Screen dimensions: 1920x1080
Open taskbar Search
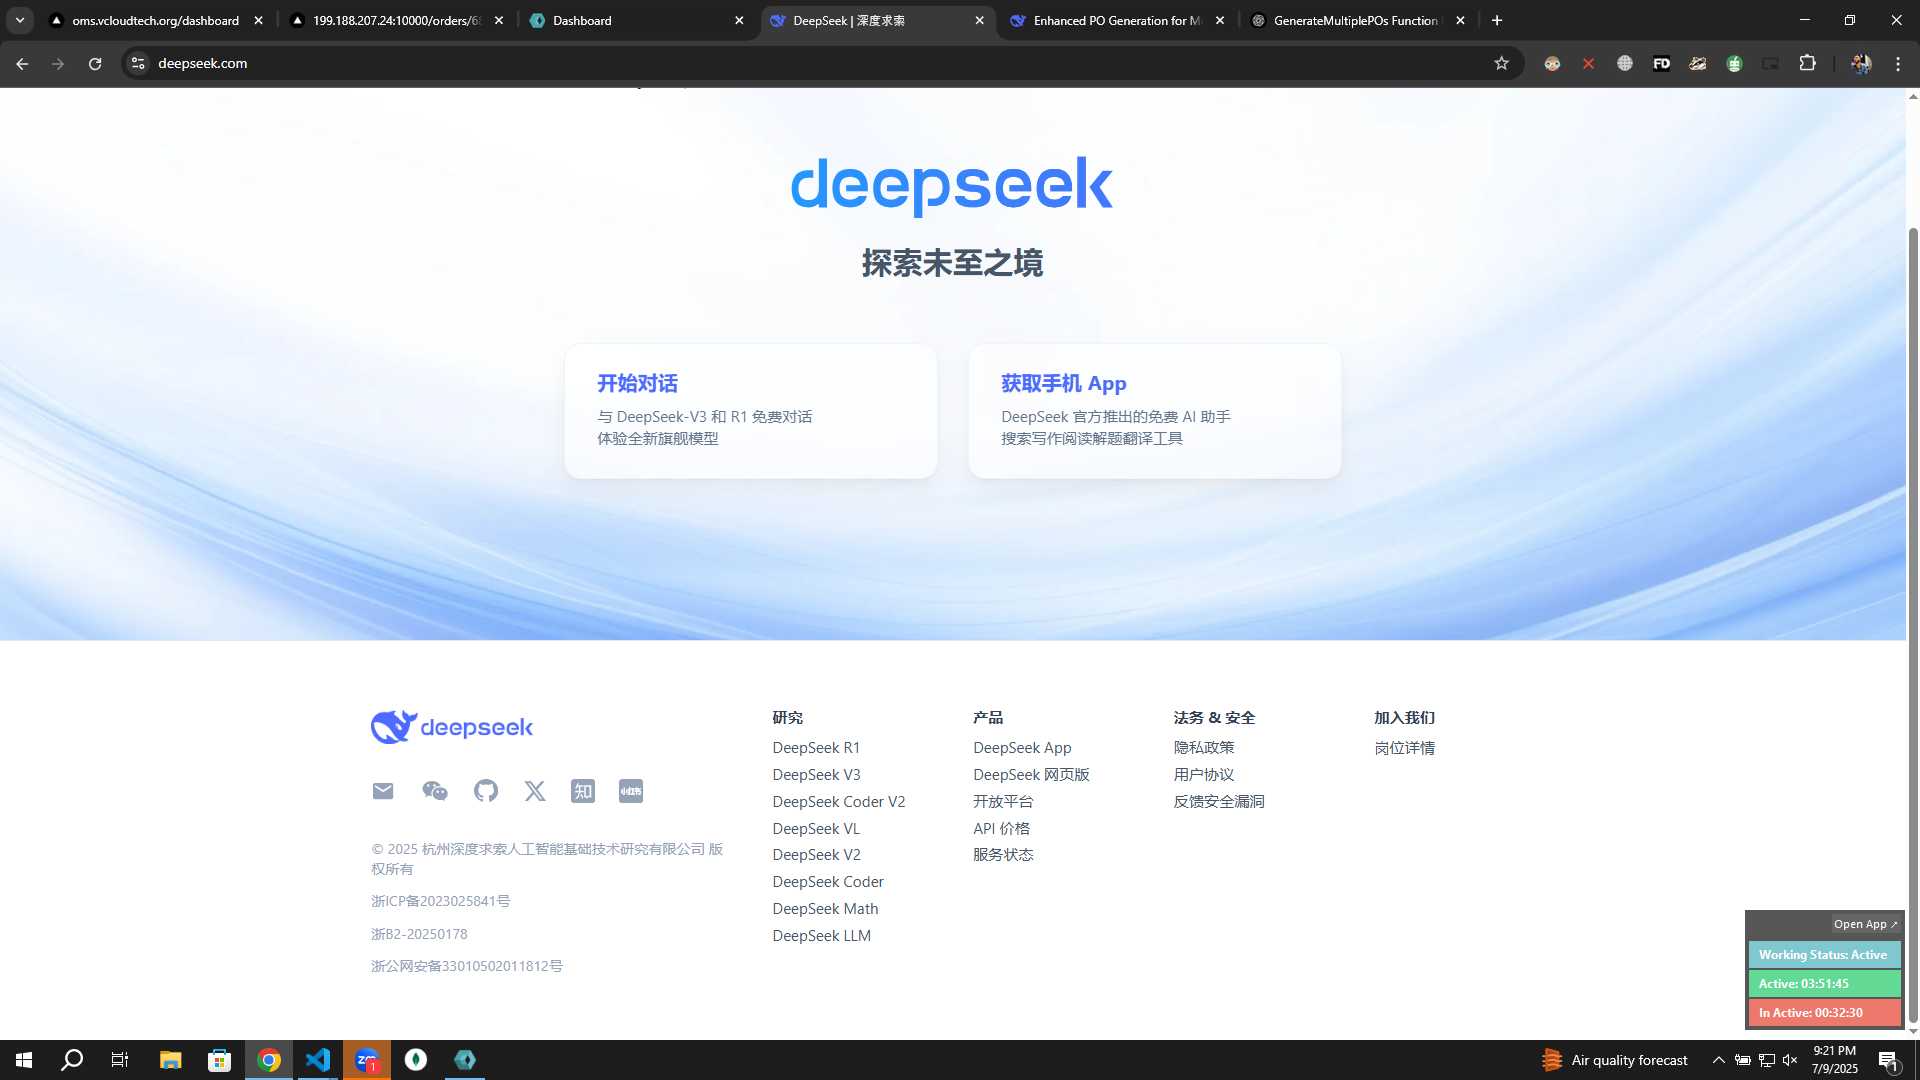pyautogui.click(x=72, y=1060)
